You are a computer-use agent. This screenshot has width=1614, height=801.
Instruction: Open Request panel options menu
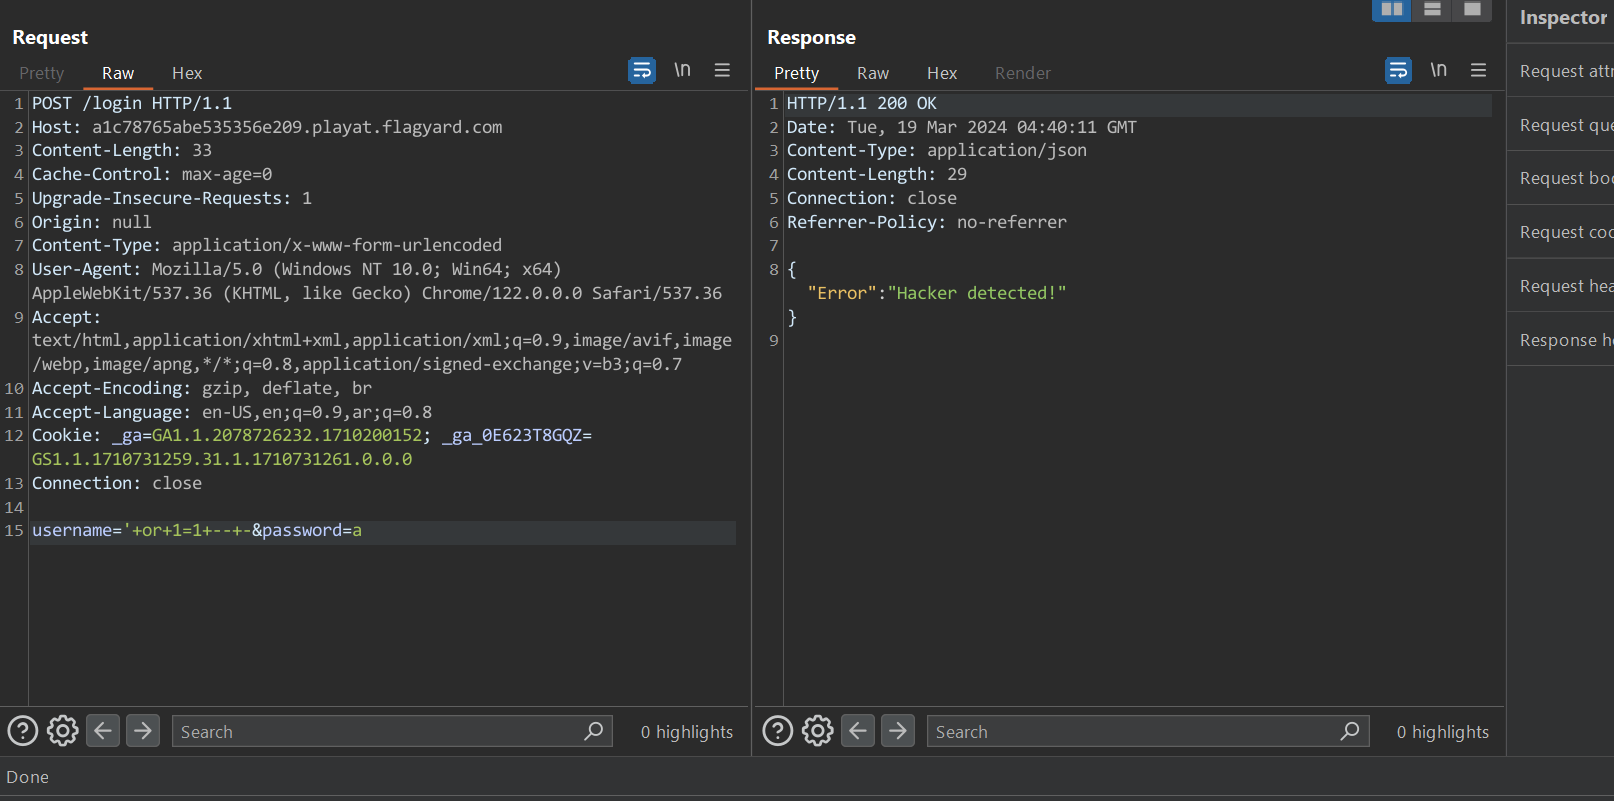(722, 71)
